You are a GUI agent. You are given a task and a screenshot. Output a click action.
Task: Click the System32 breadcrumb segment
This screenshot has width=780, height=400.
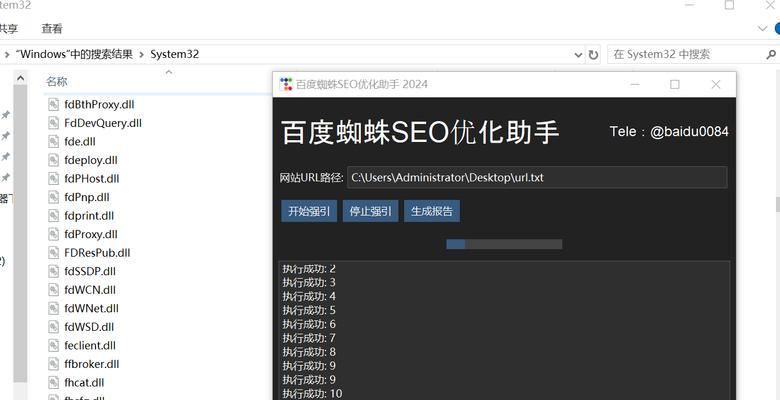click(175, 54)
